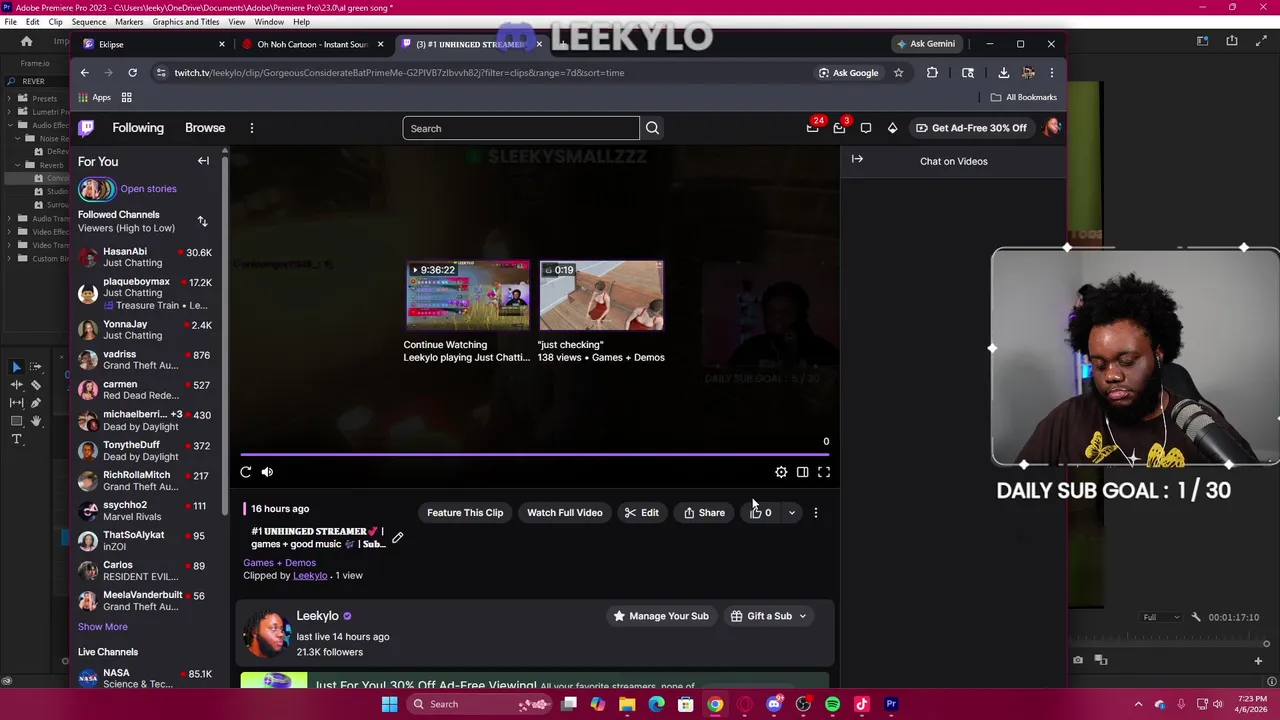Switch the clip player to theatre mode
This screenshot has width=1280, height=720.
pyautogui.click(x=802, y=472)
